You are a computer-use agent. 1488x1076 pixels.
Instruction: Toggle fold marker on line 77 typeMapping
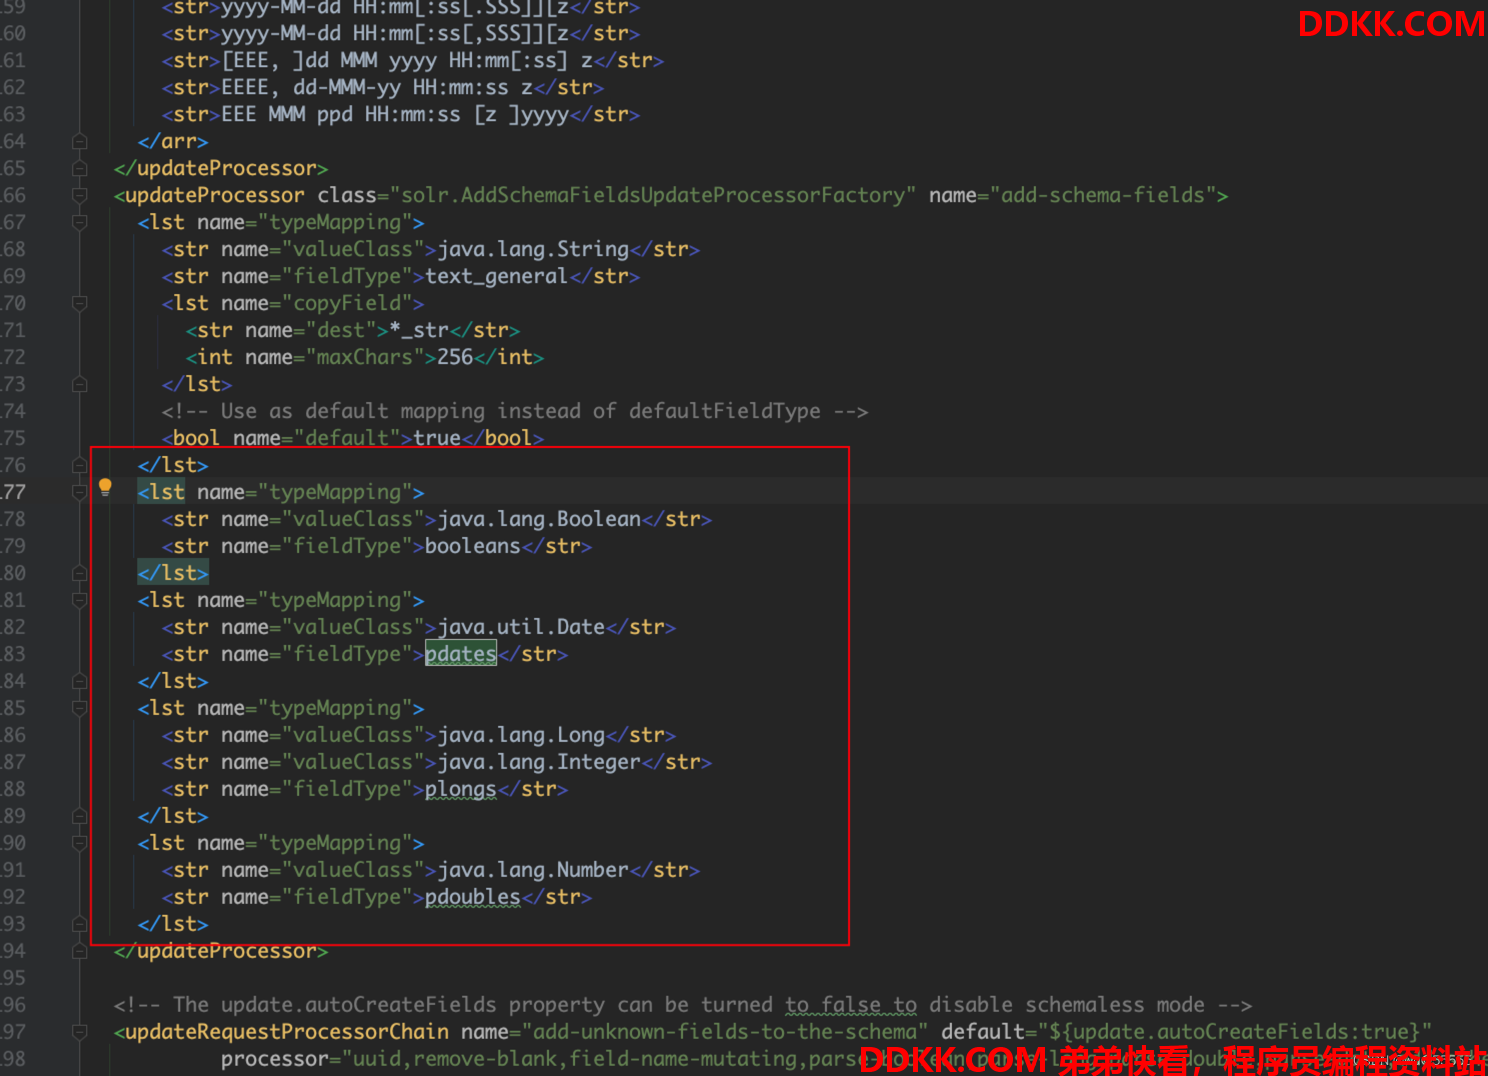(80, 492)
